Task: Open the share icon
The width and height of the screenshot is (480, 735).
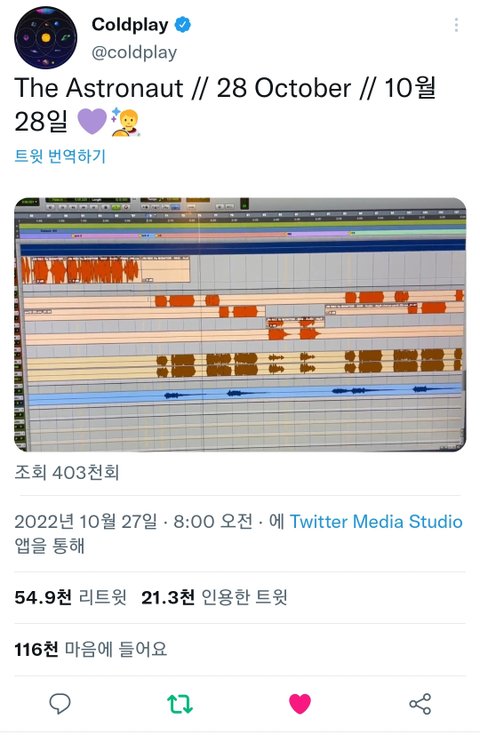Action: click(420, 704)
